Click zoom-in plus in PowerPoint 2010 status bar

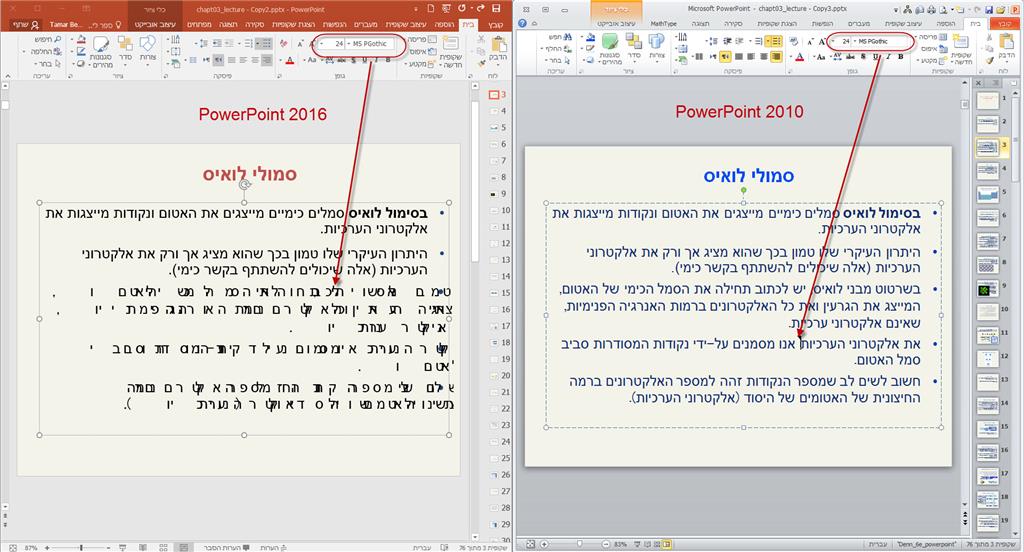click(x=544, y=544)
